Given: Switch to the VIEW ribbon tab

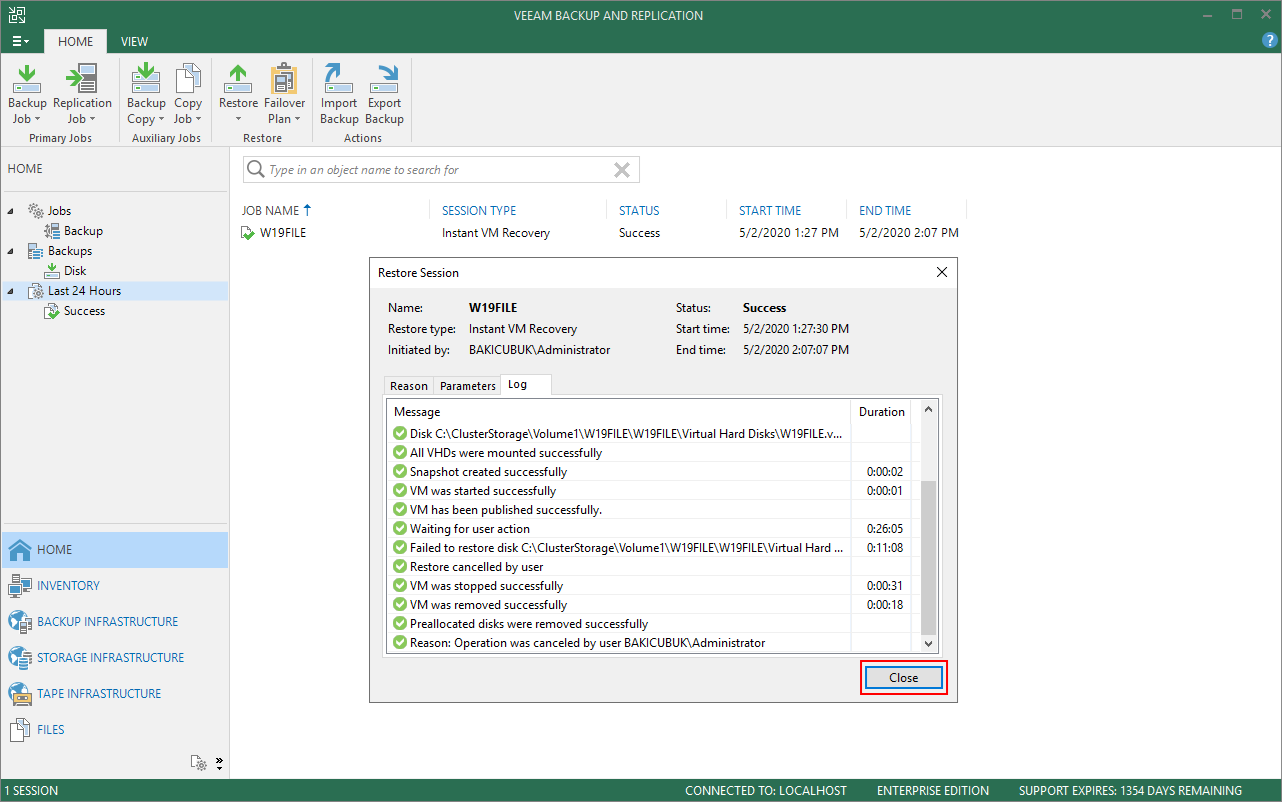Looking at the screenshot, I should 134,41.
